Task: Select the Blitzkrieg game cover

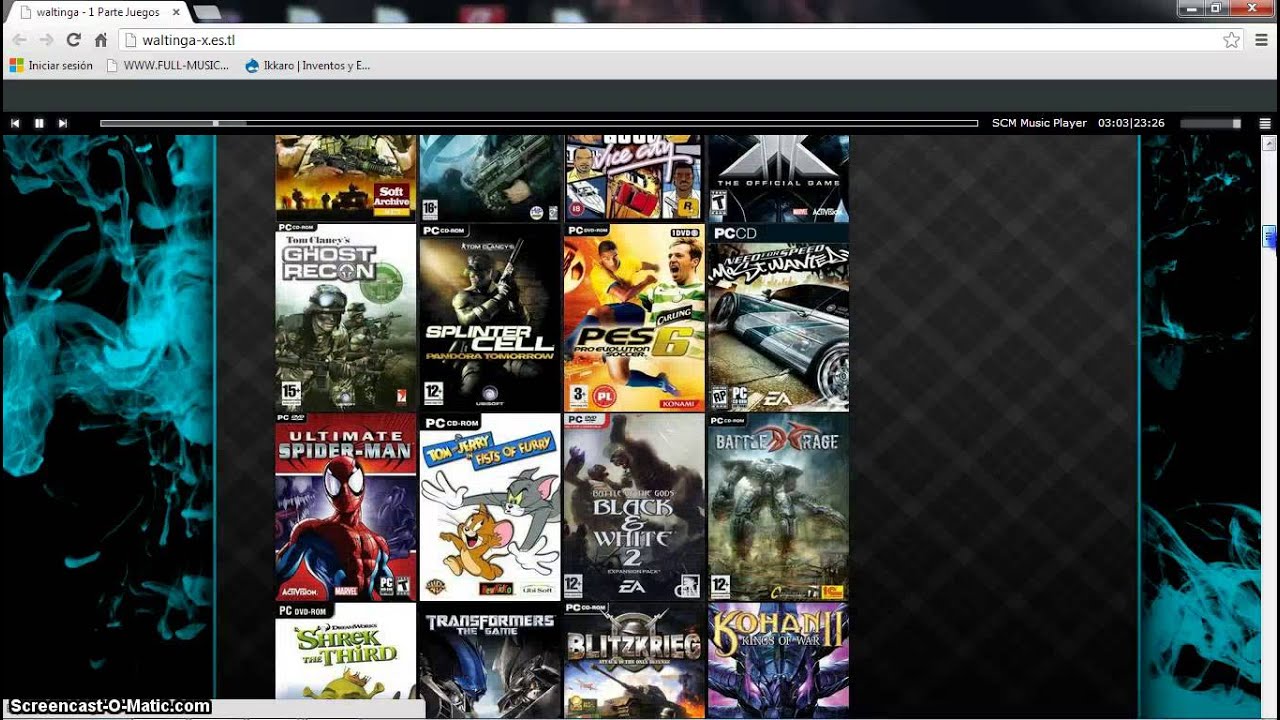Action: click(x=634, y=660)
